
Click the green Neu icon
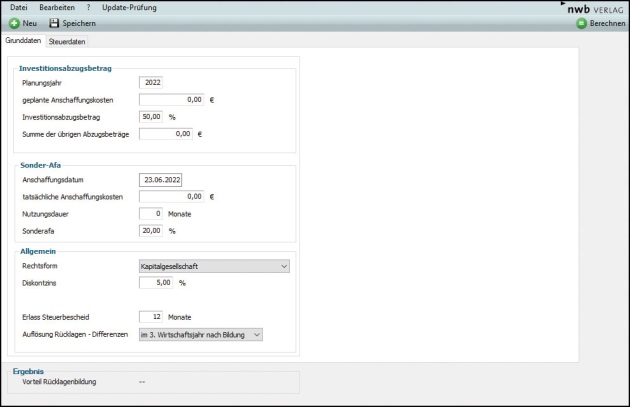(14, 23)
